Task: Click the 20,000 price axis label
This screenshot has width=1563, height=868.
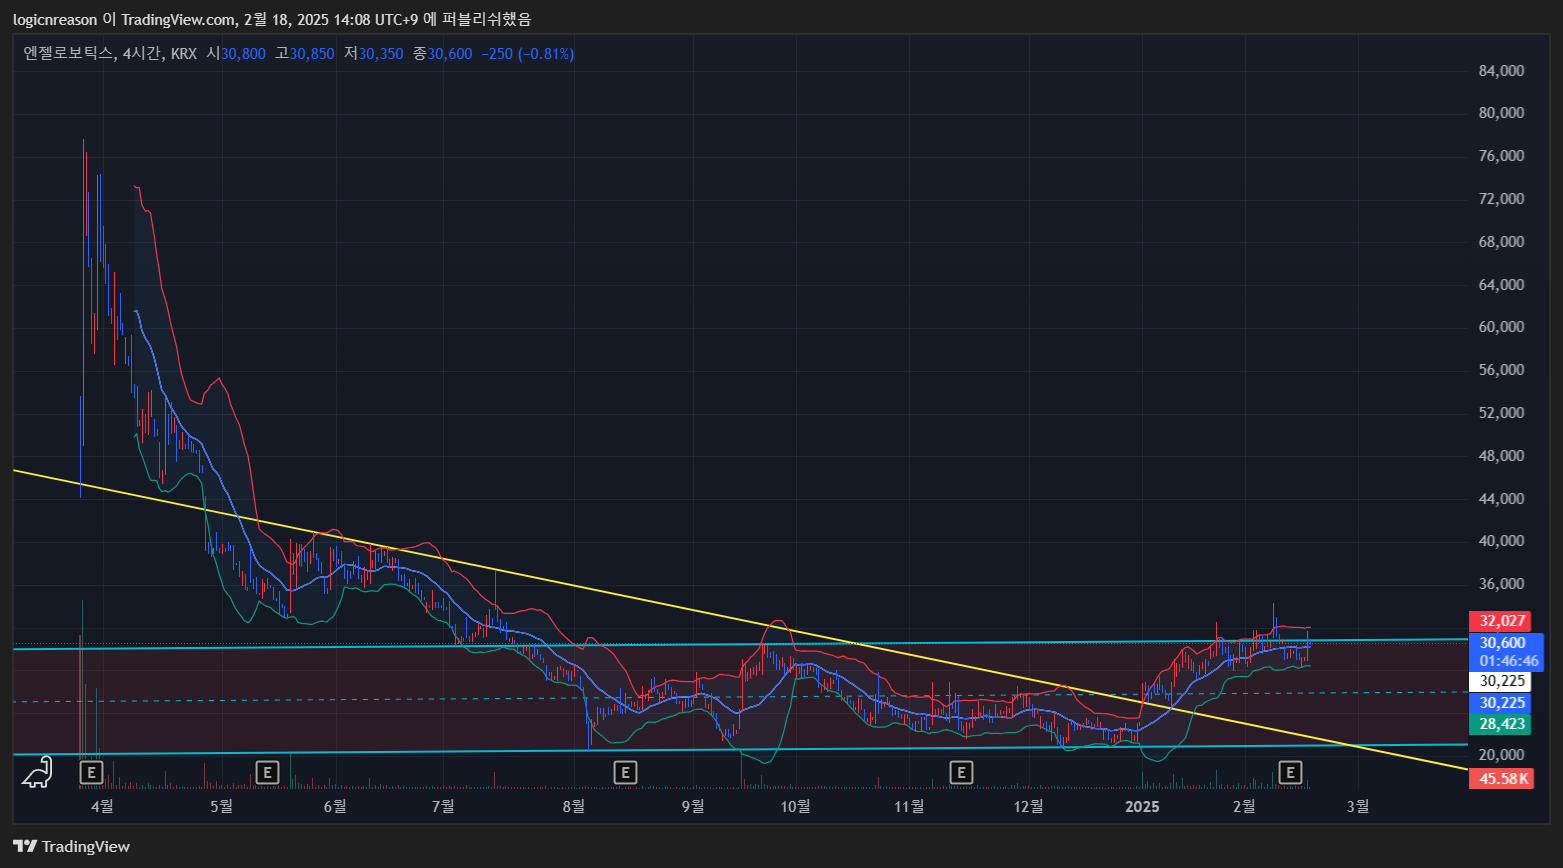Action: point(1501,755)
